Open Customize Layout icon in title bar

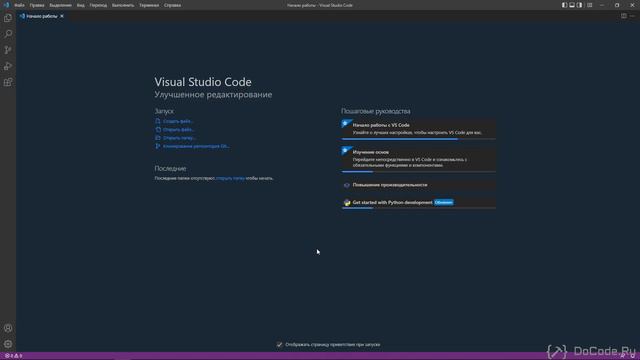pos(589,5)
